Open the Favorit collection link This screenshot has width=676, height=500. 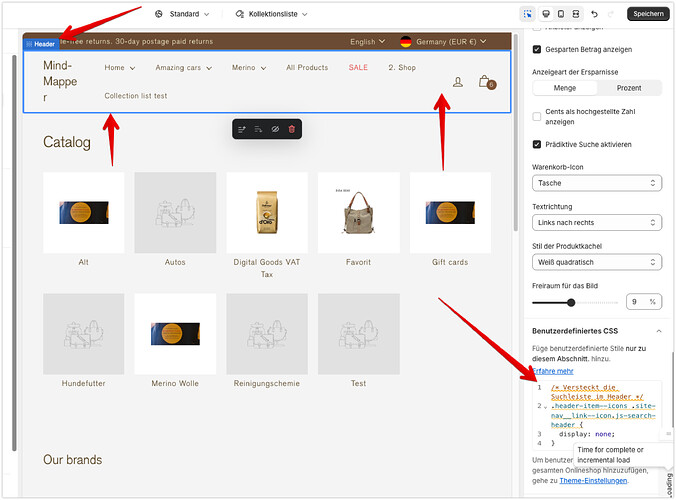click(358, 262)
